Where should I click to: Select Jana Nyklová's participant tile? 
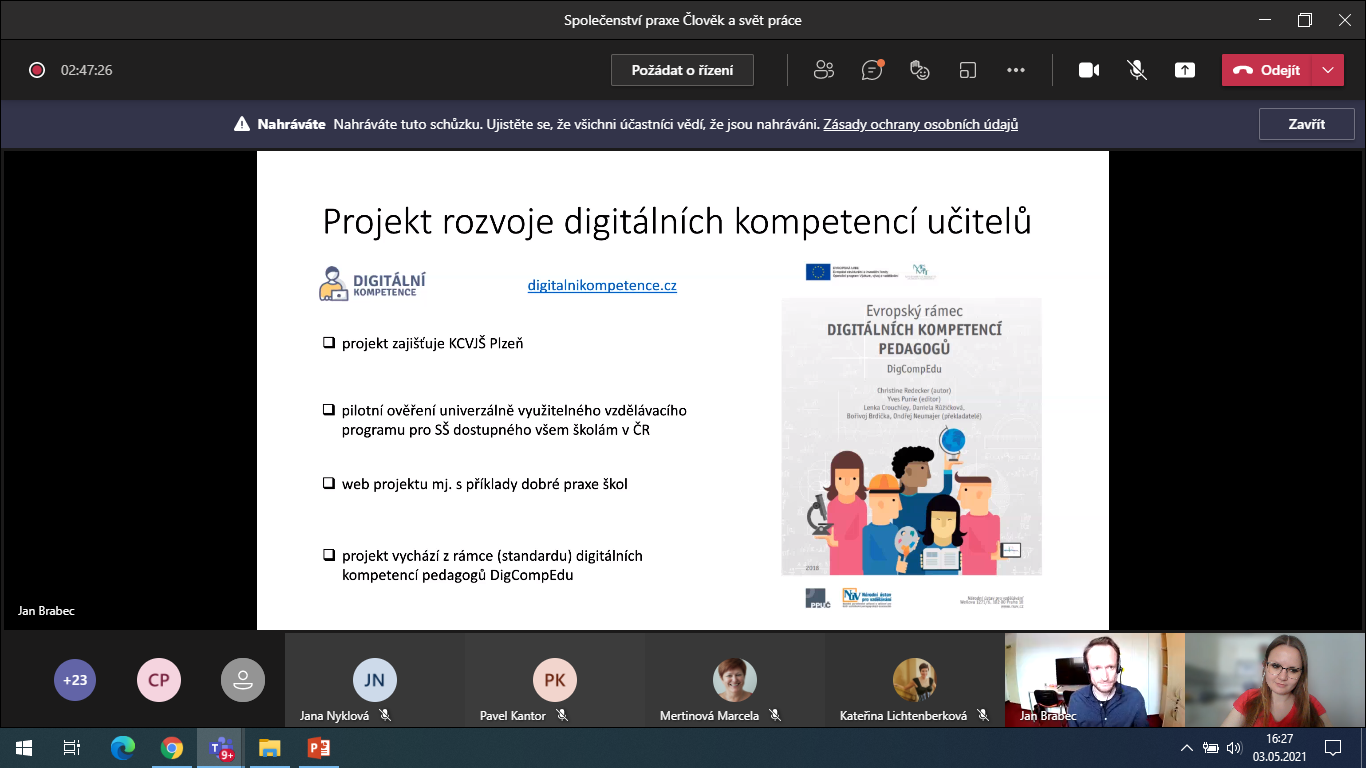click(x=374, y=681)
